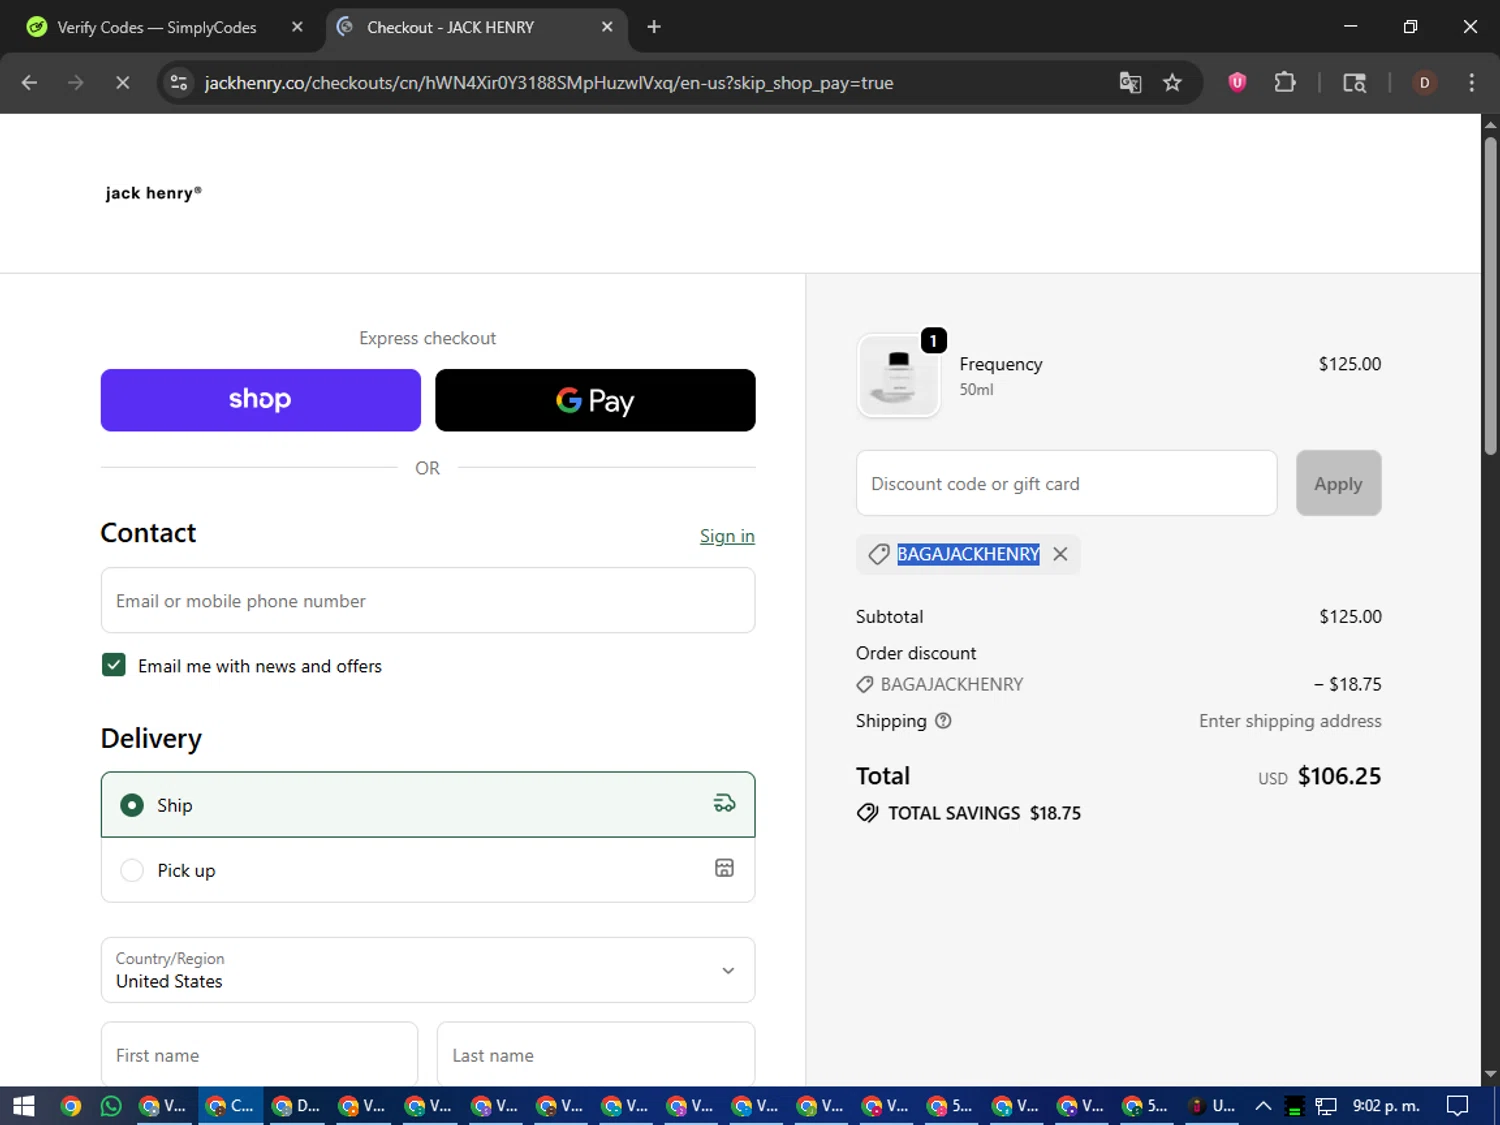Pay with the Google Pay button

pyautogui.click(x=595, y=400)
